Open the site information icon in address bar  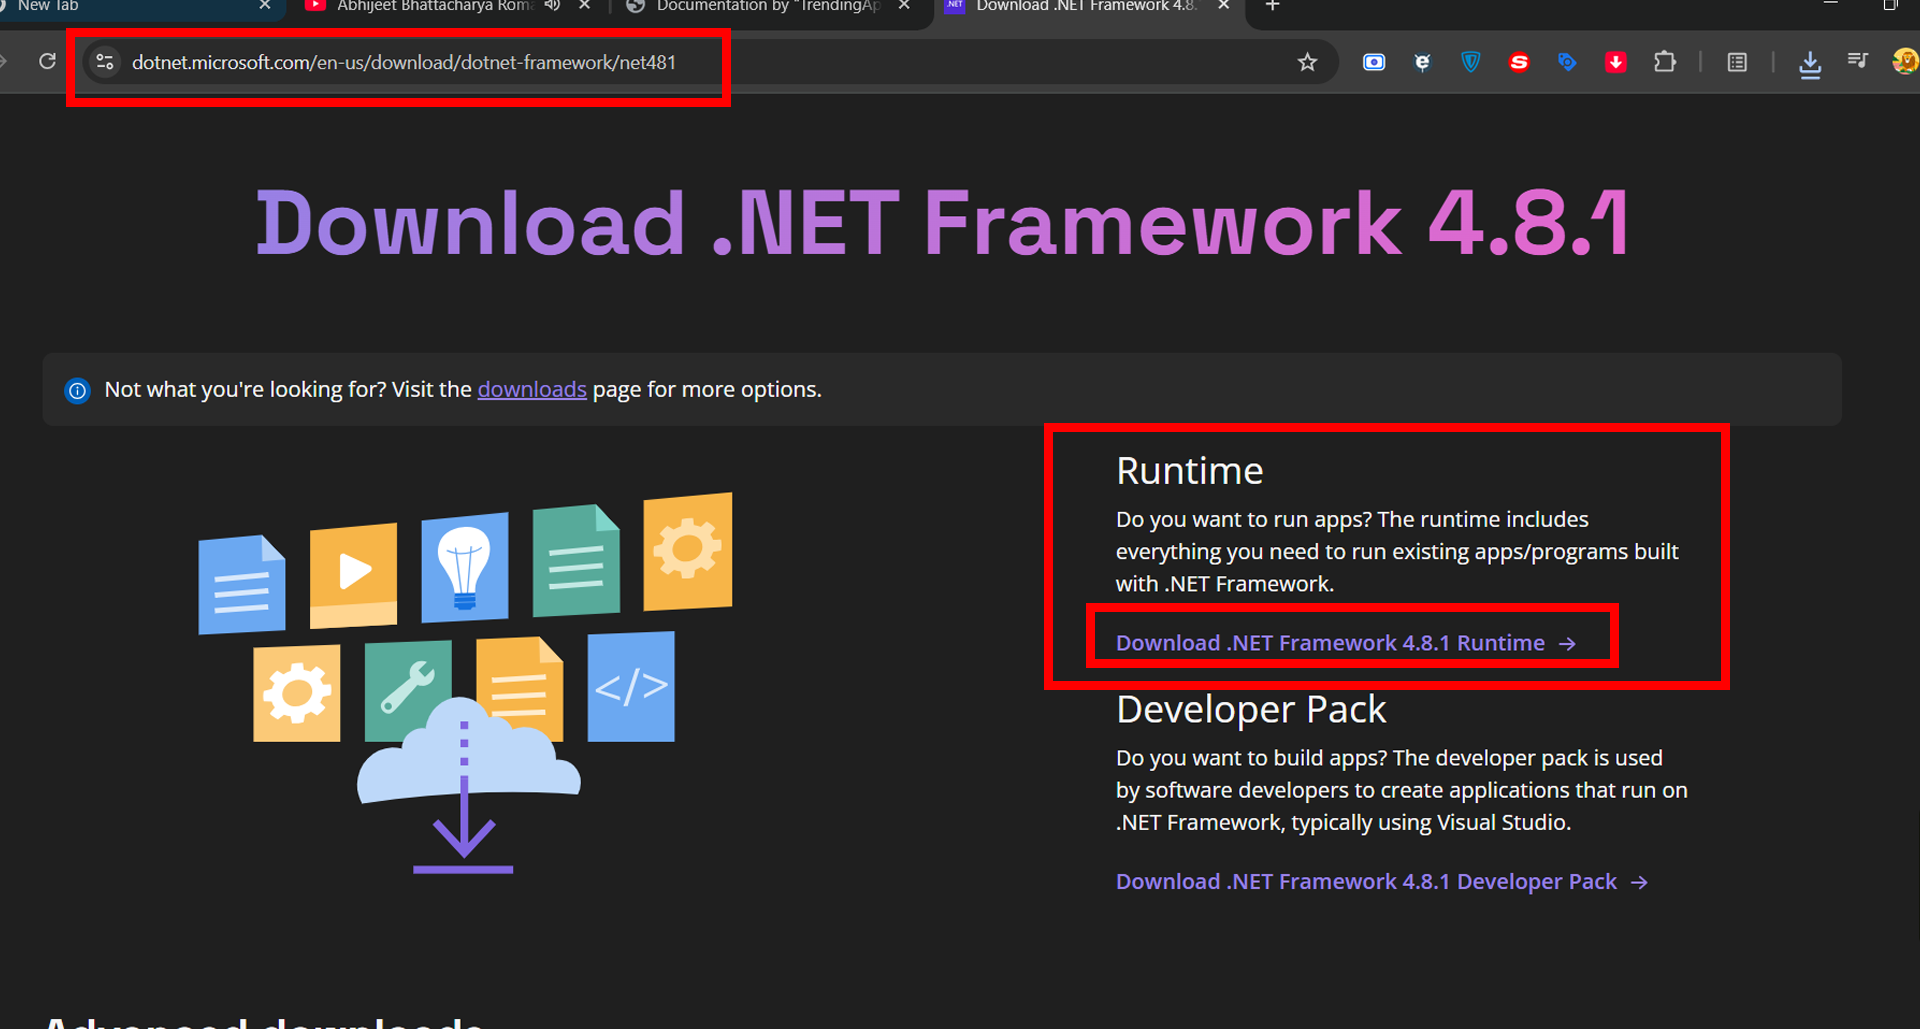coord(105,62)
